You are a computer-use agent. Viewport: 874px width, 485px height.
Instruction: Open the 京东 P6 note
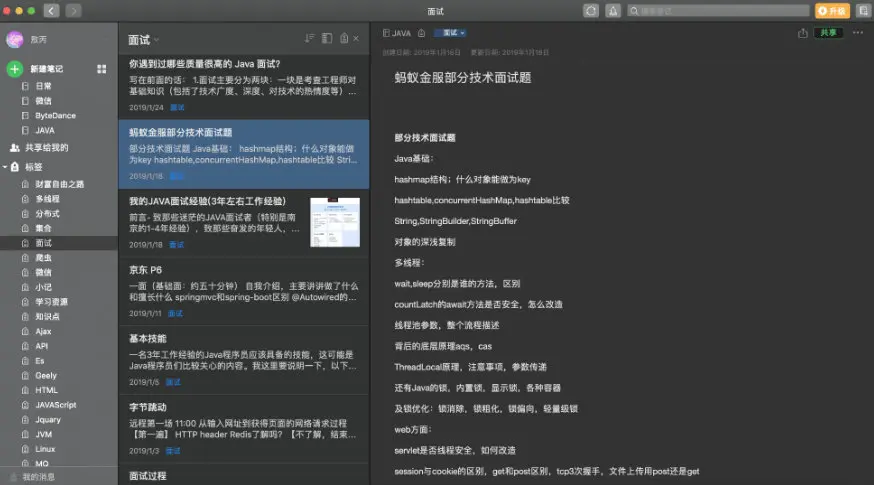coord(244,292)
